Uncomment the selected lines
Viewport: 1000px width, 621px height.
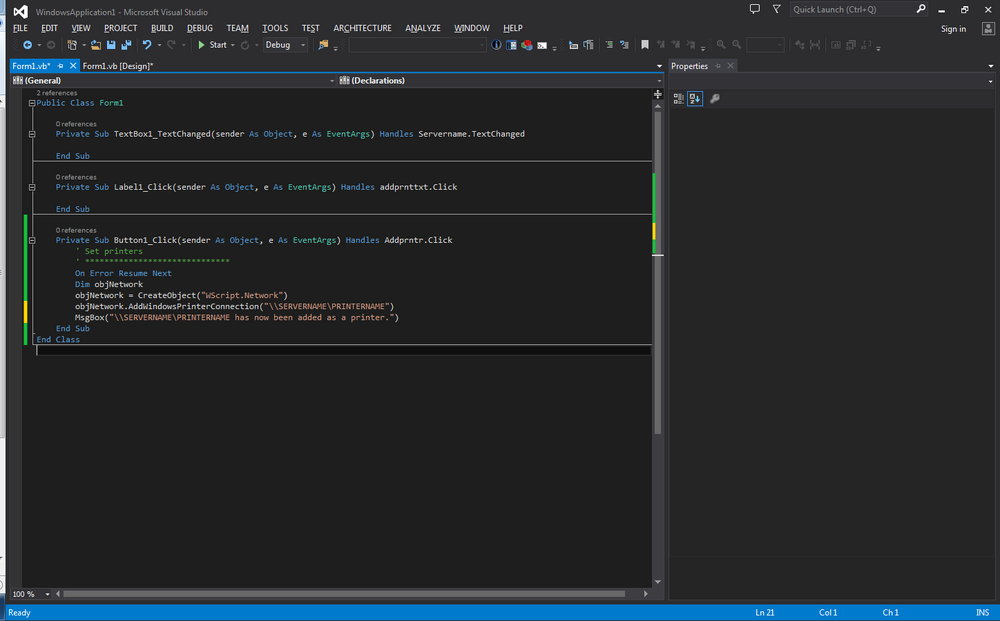[624, 45]
